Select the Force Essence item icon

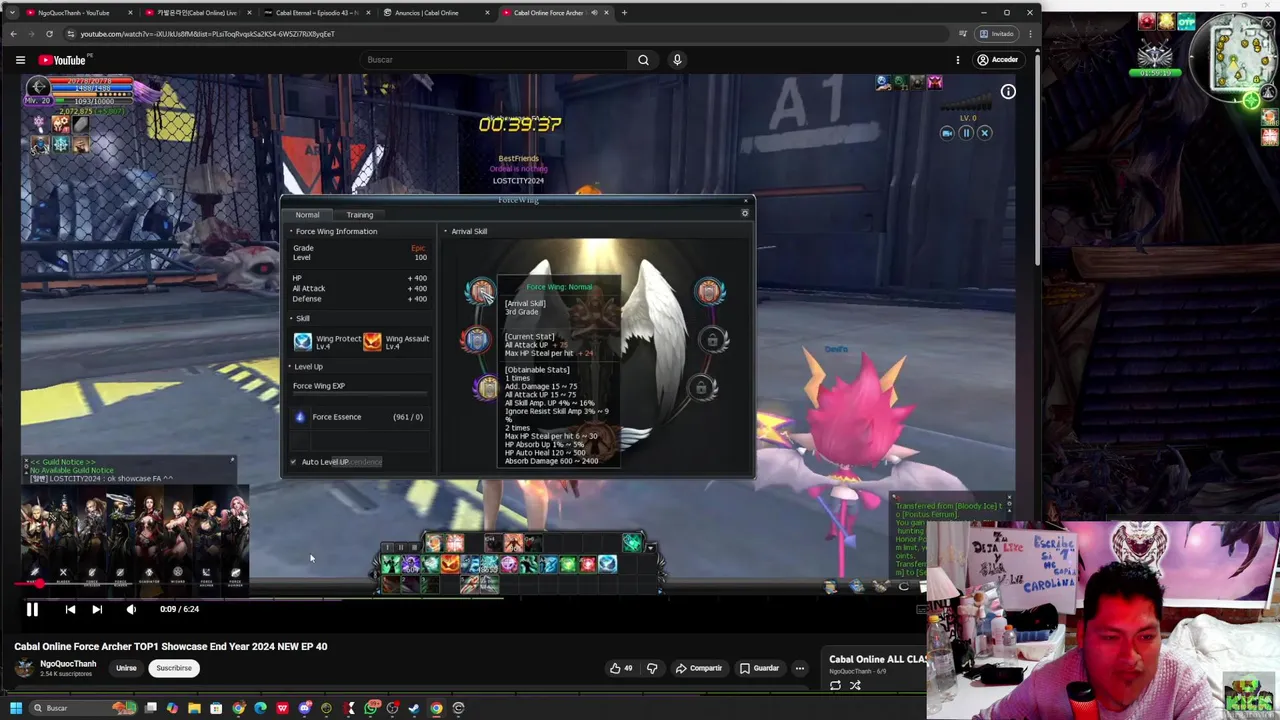point(300,417)
